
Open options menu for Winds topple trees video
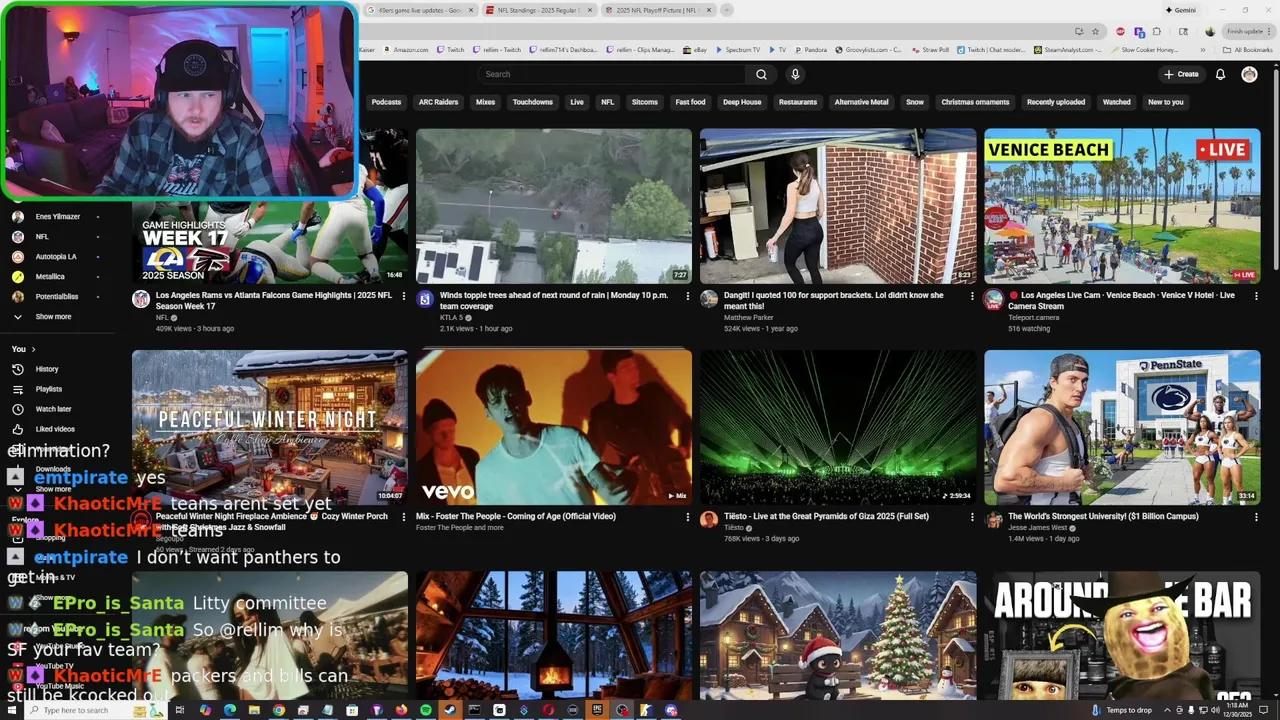pyautogui.click(x=688, y=296)
